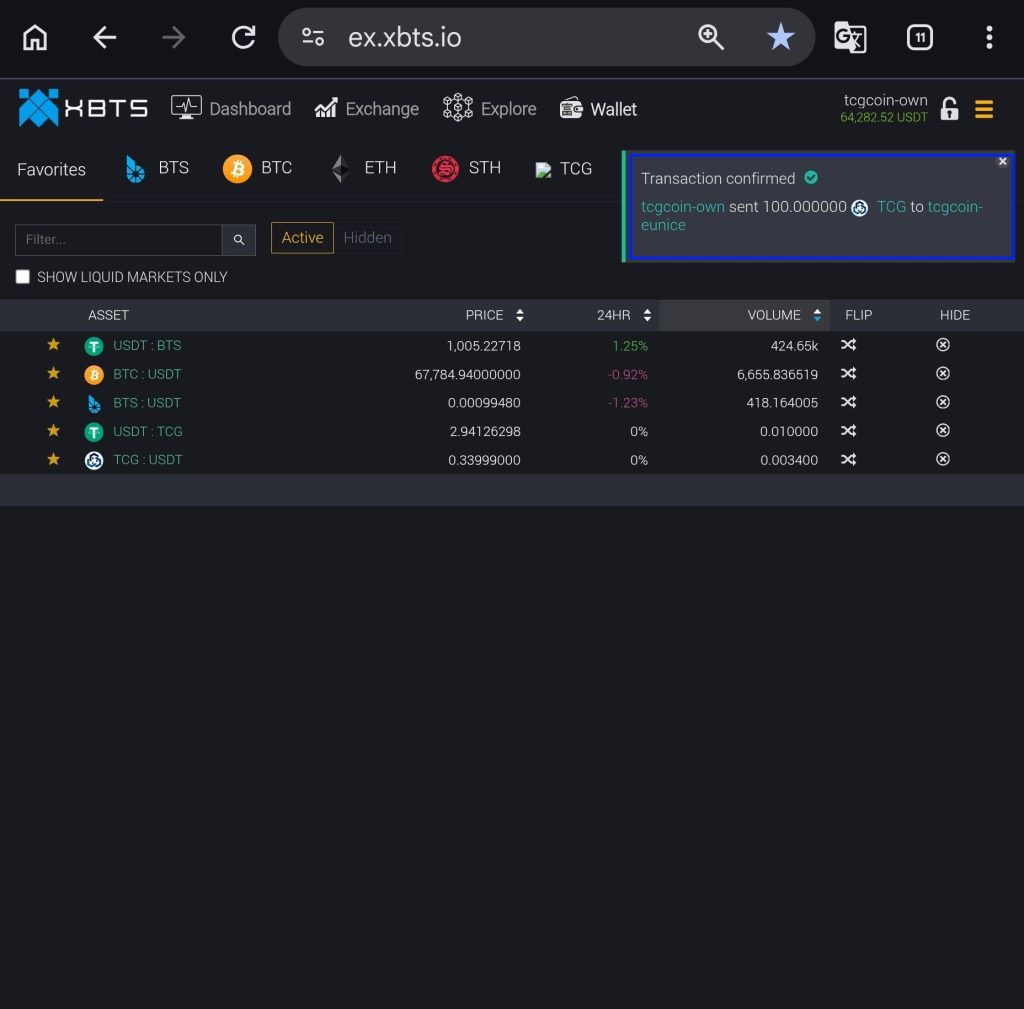The height and width of the screenshot is (1009, 1024).
Task: Sort by the PRICE column arrows
Action: 520,316
